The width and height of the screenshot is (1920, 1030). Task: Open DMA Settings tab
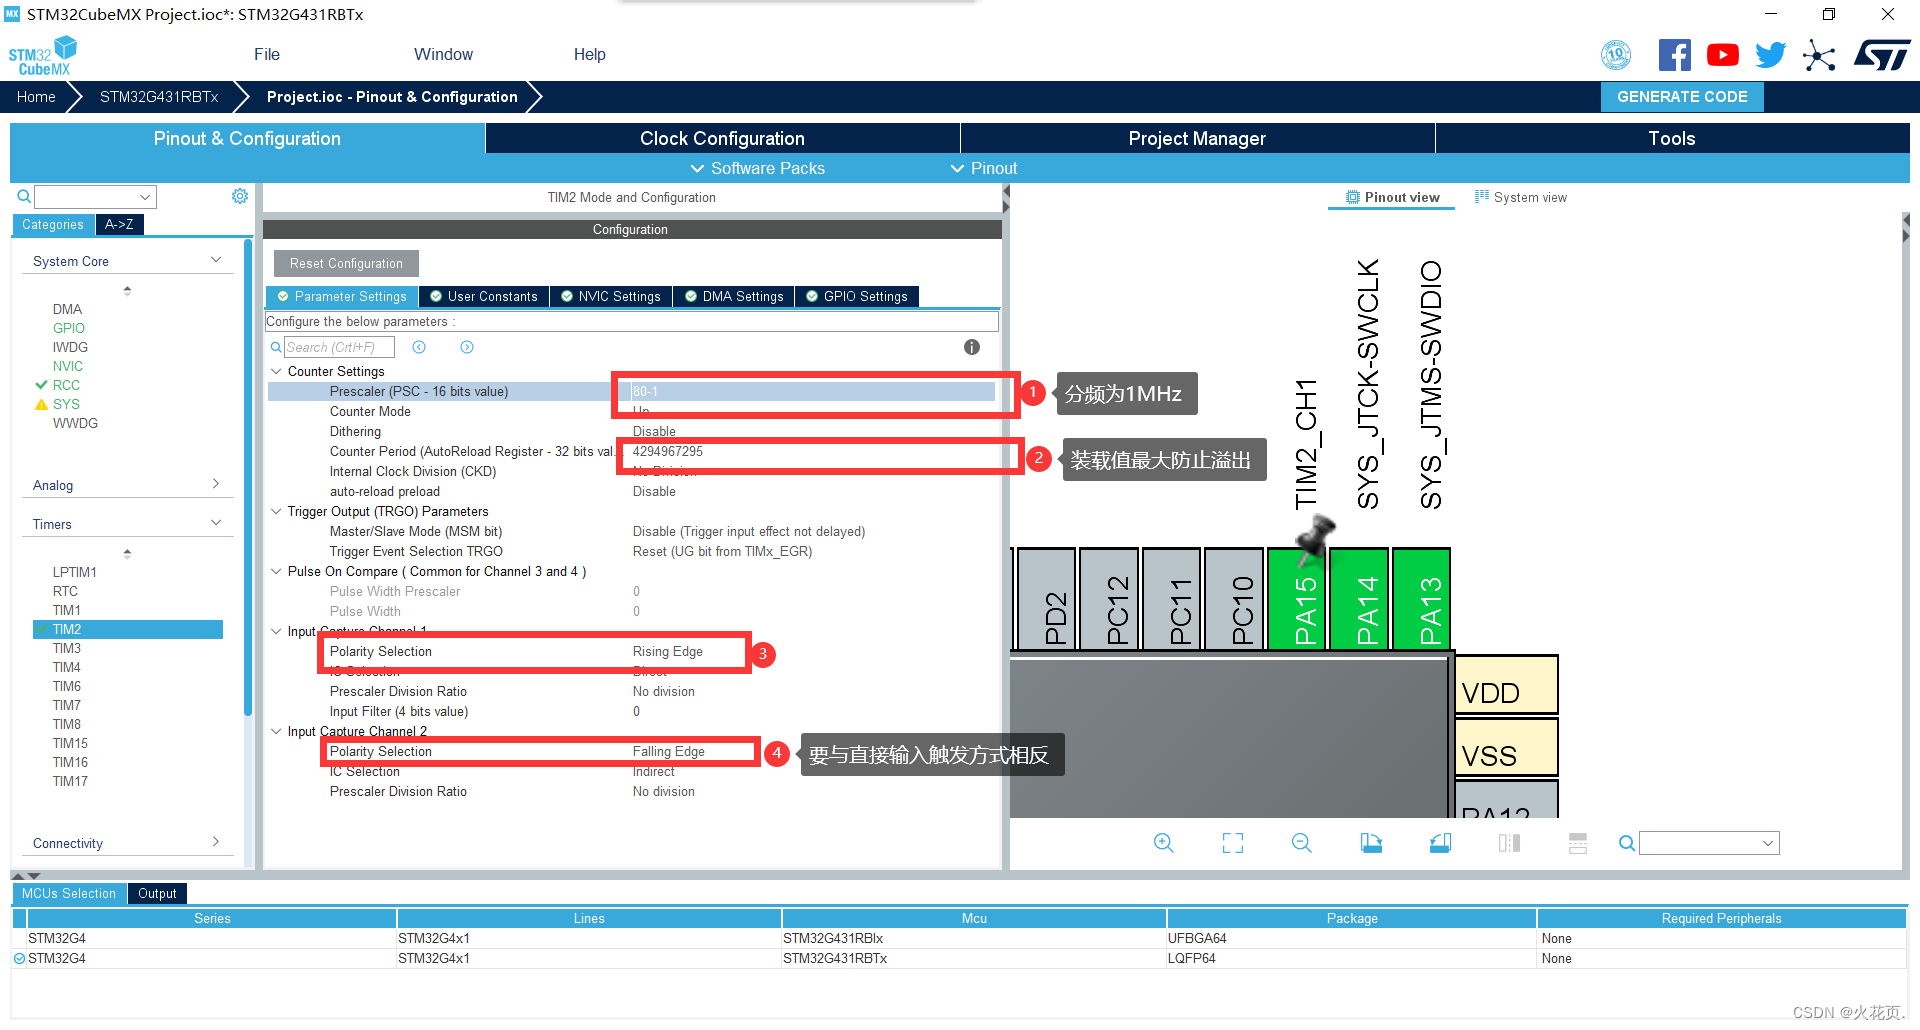click(734, 296)
